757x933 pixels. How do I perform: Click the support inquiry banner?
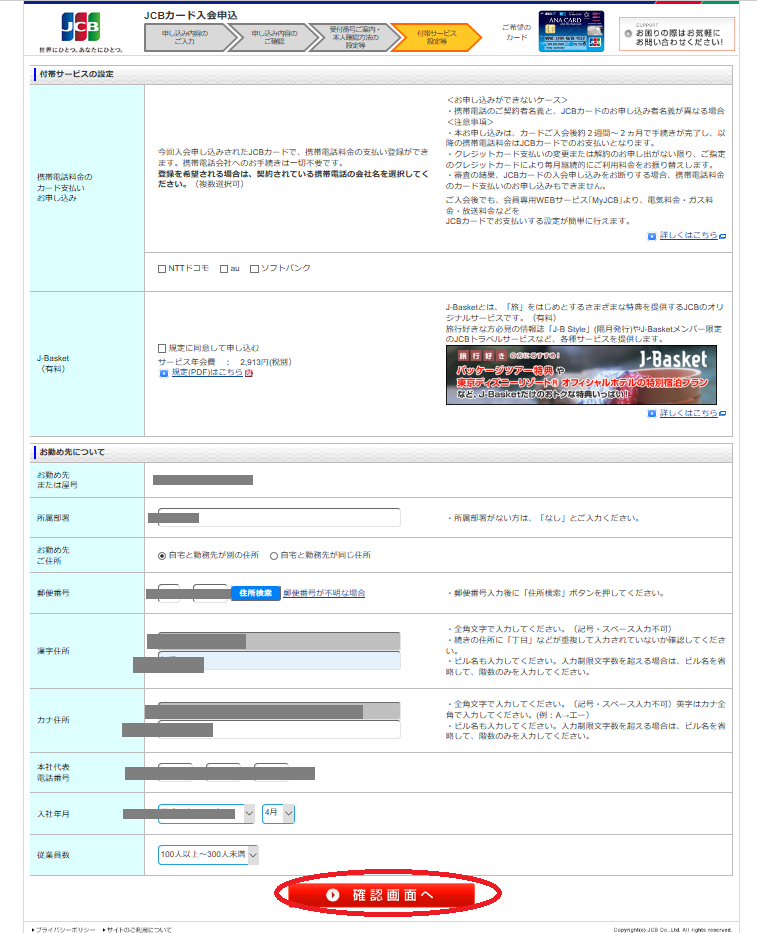pyautogui.click(x=677, y=34)
